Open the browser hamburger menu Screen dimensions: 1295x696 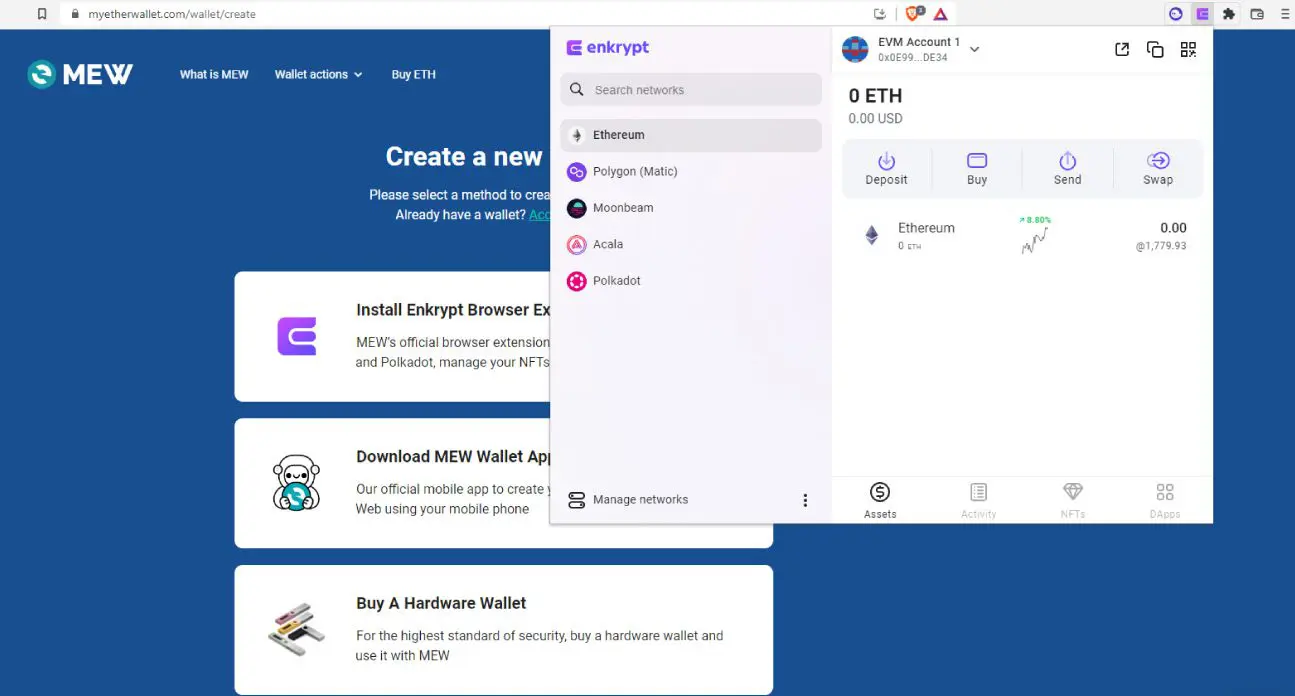tap(1285, 14)
